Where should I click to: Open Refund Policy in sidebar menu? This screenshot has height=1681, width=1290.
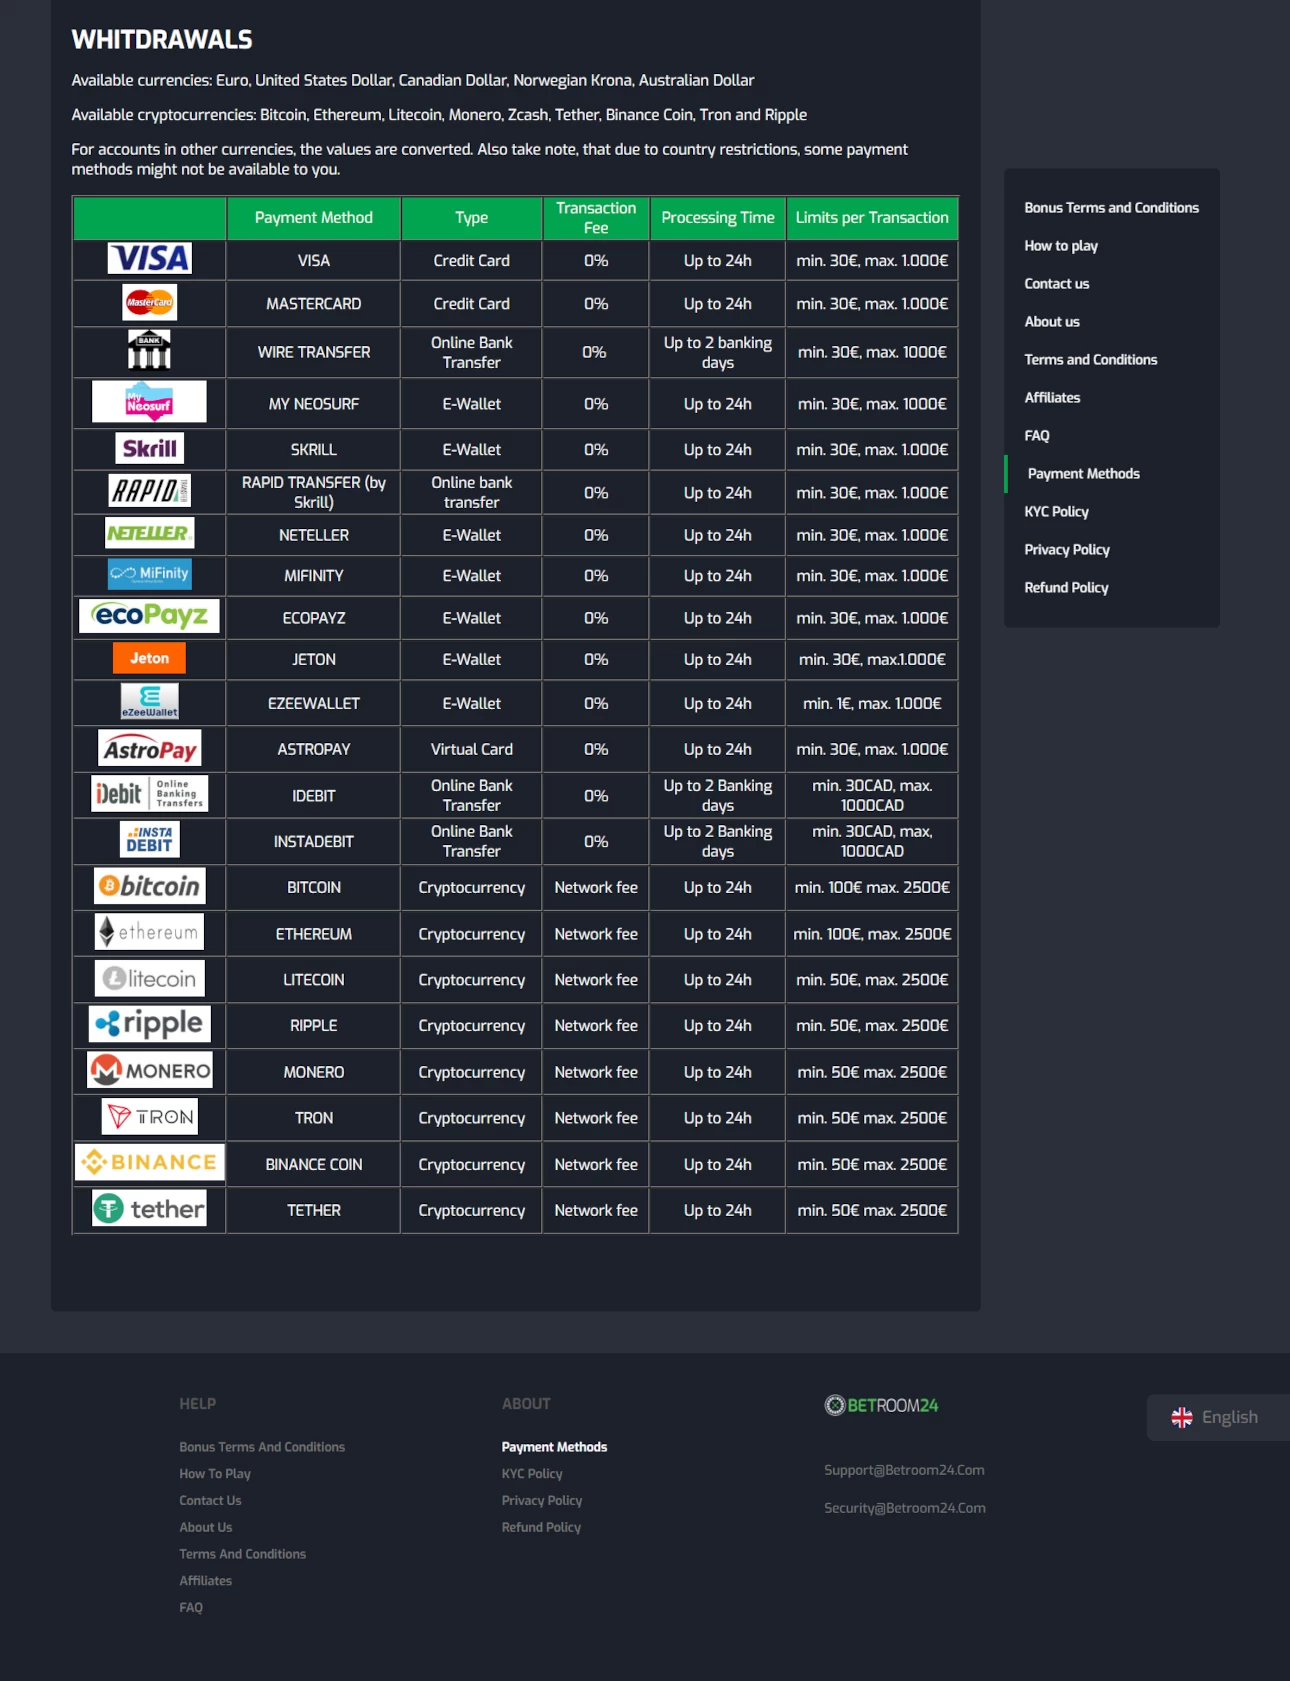click(x=1066, y=588)
